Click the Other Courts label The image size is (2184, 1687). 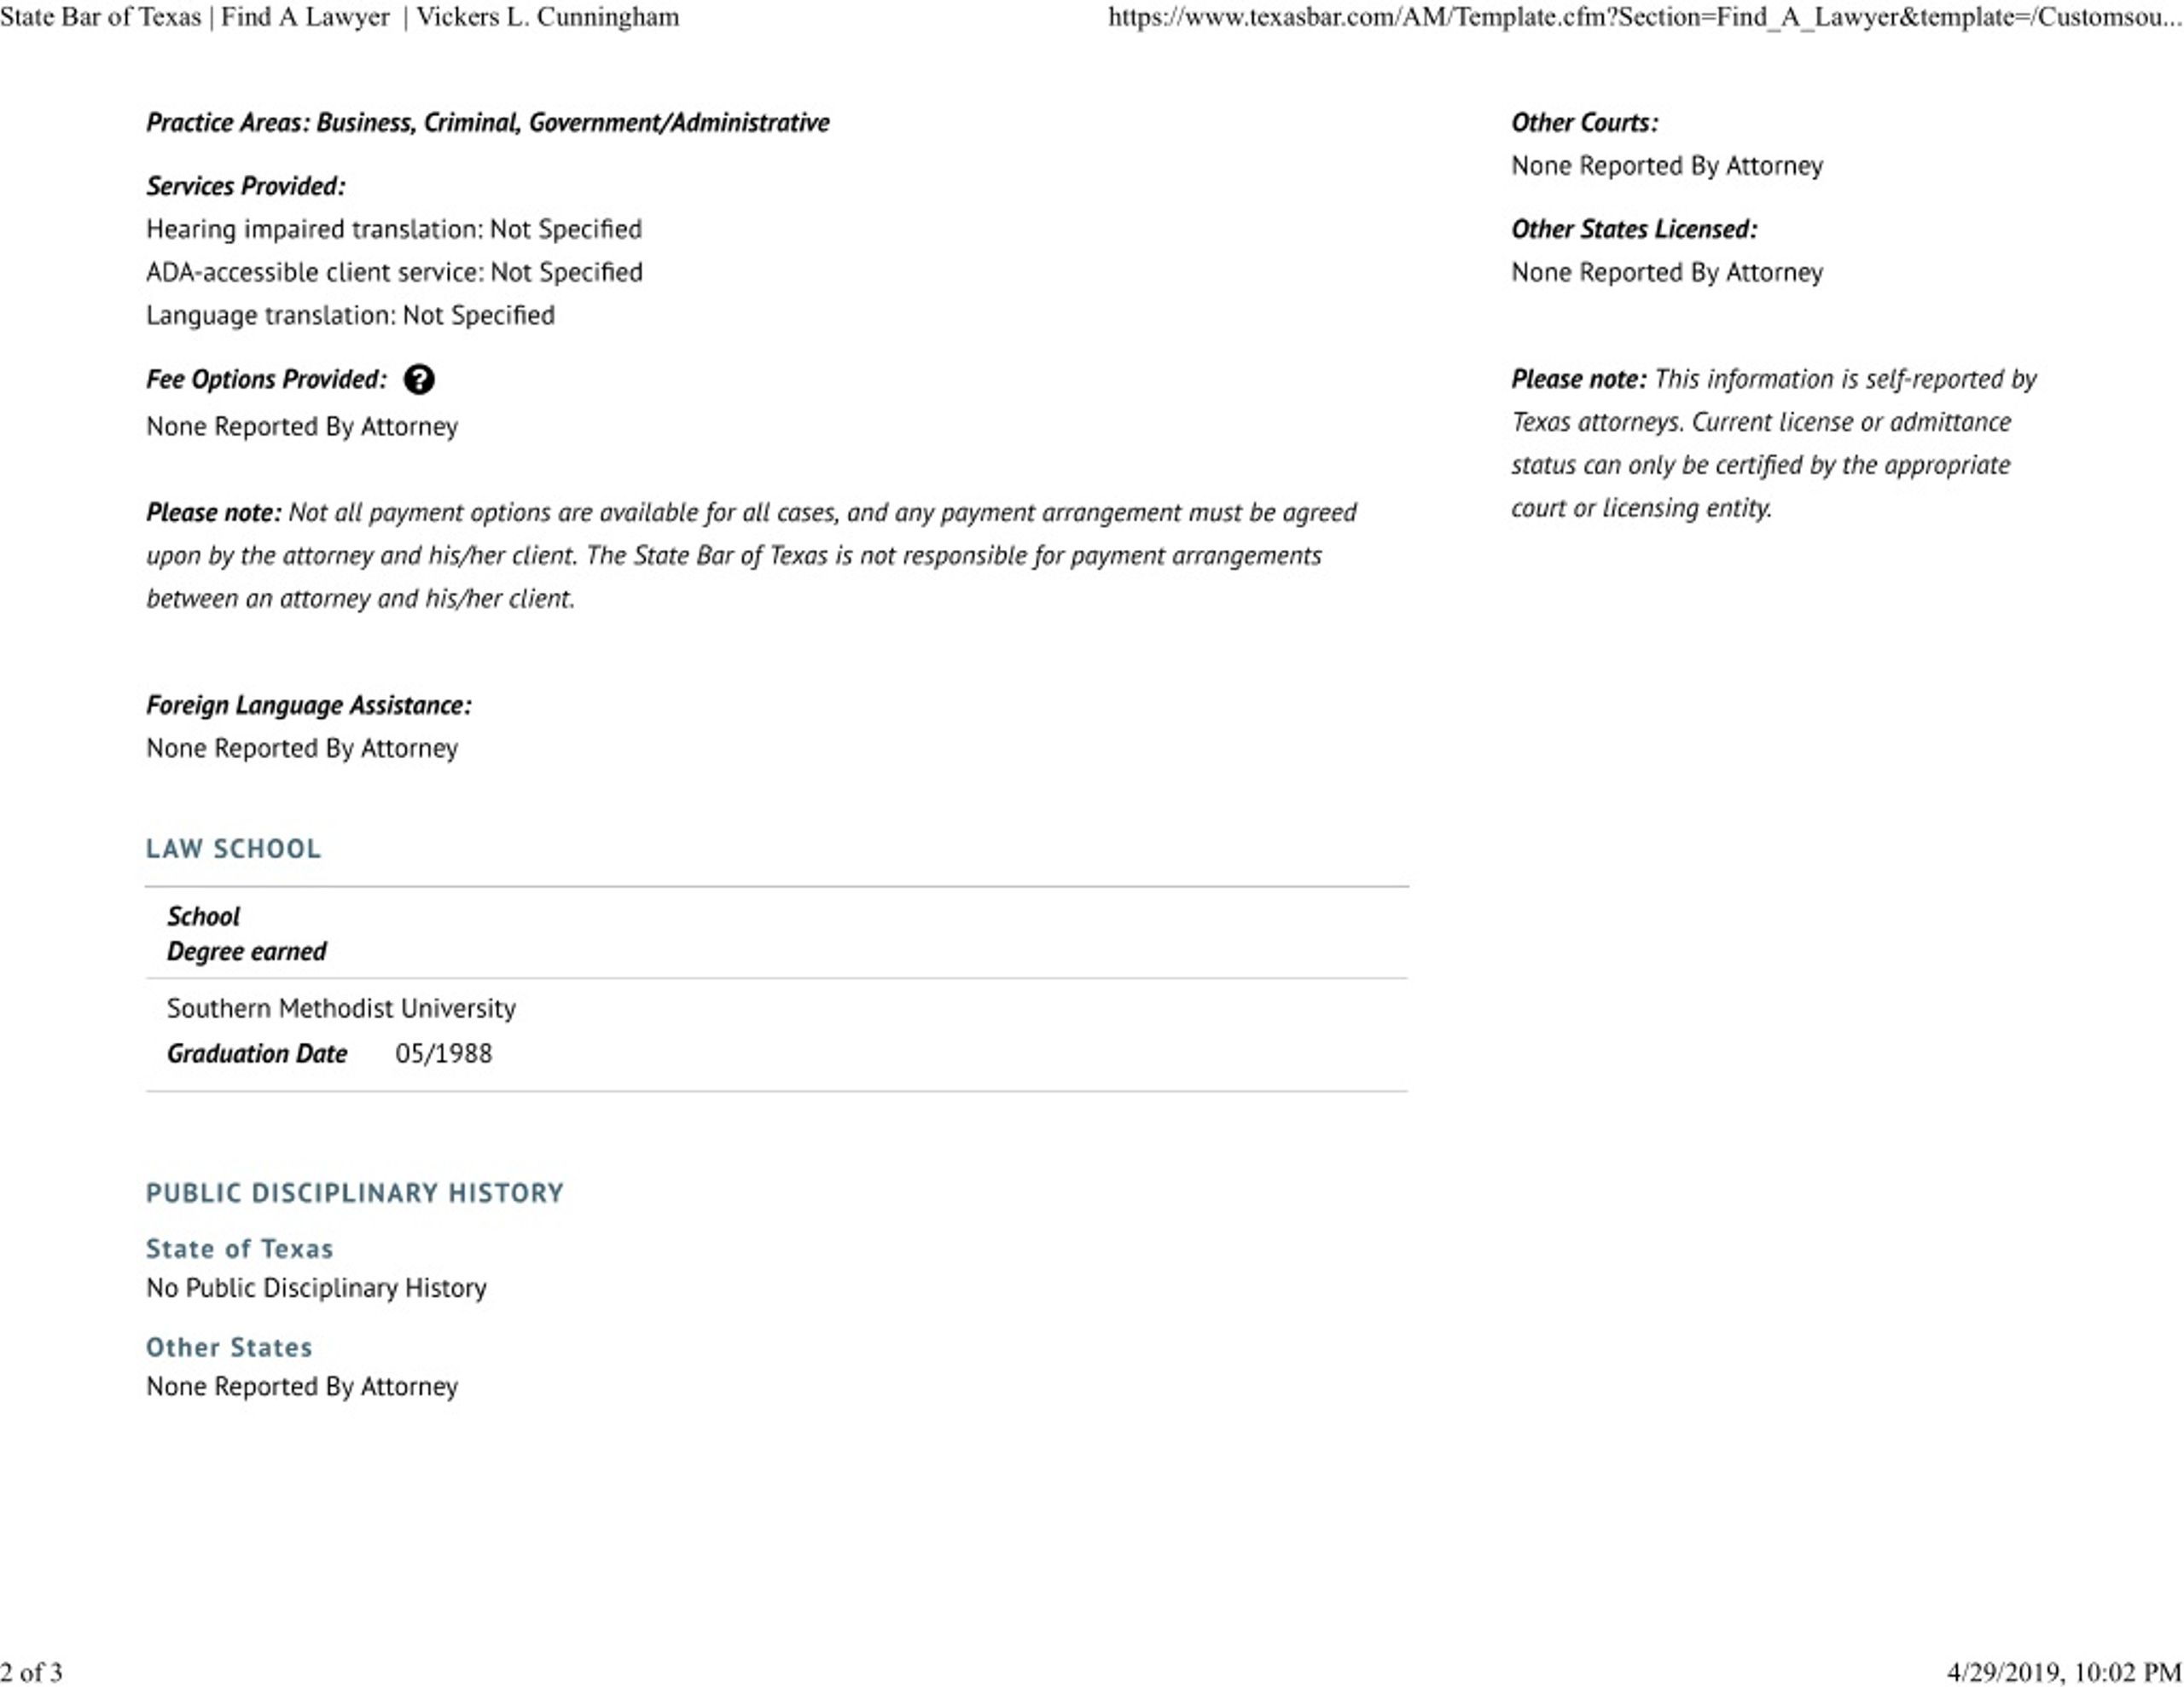point(1585,123)
